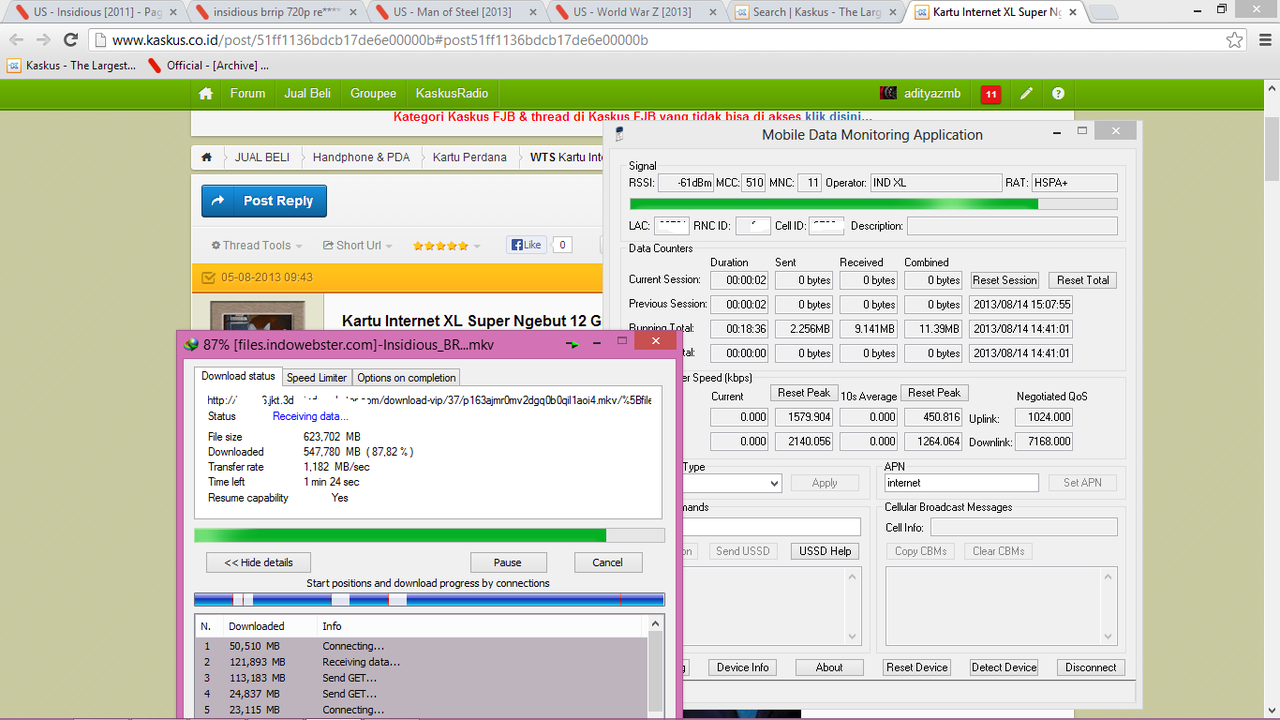This screenshot has height=720, width=1280.
Task: Bookmark this page with the star icon
Action: click(x=1235, y=40)
